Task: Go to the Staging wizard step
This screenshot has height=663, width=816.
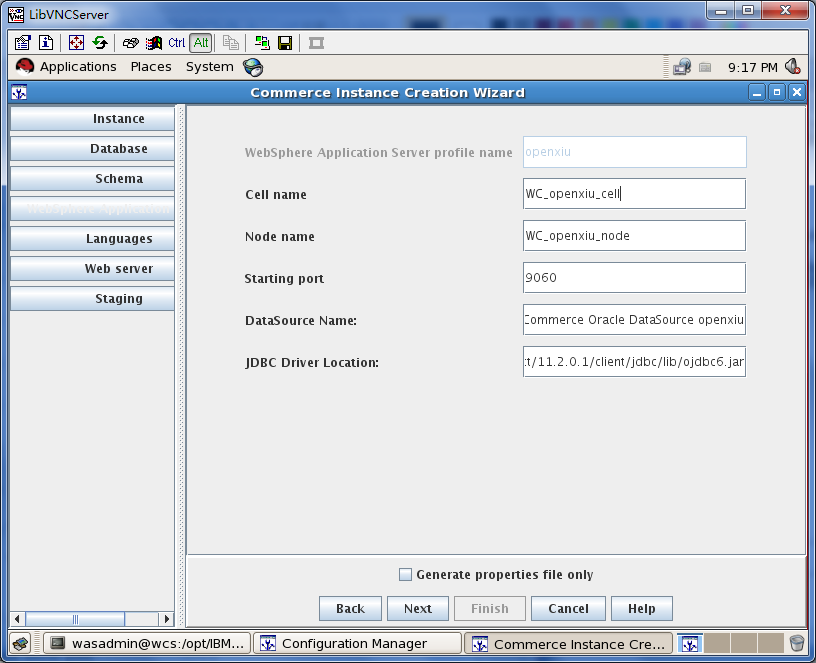Action: point(92,299)
